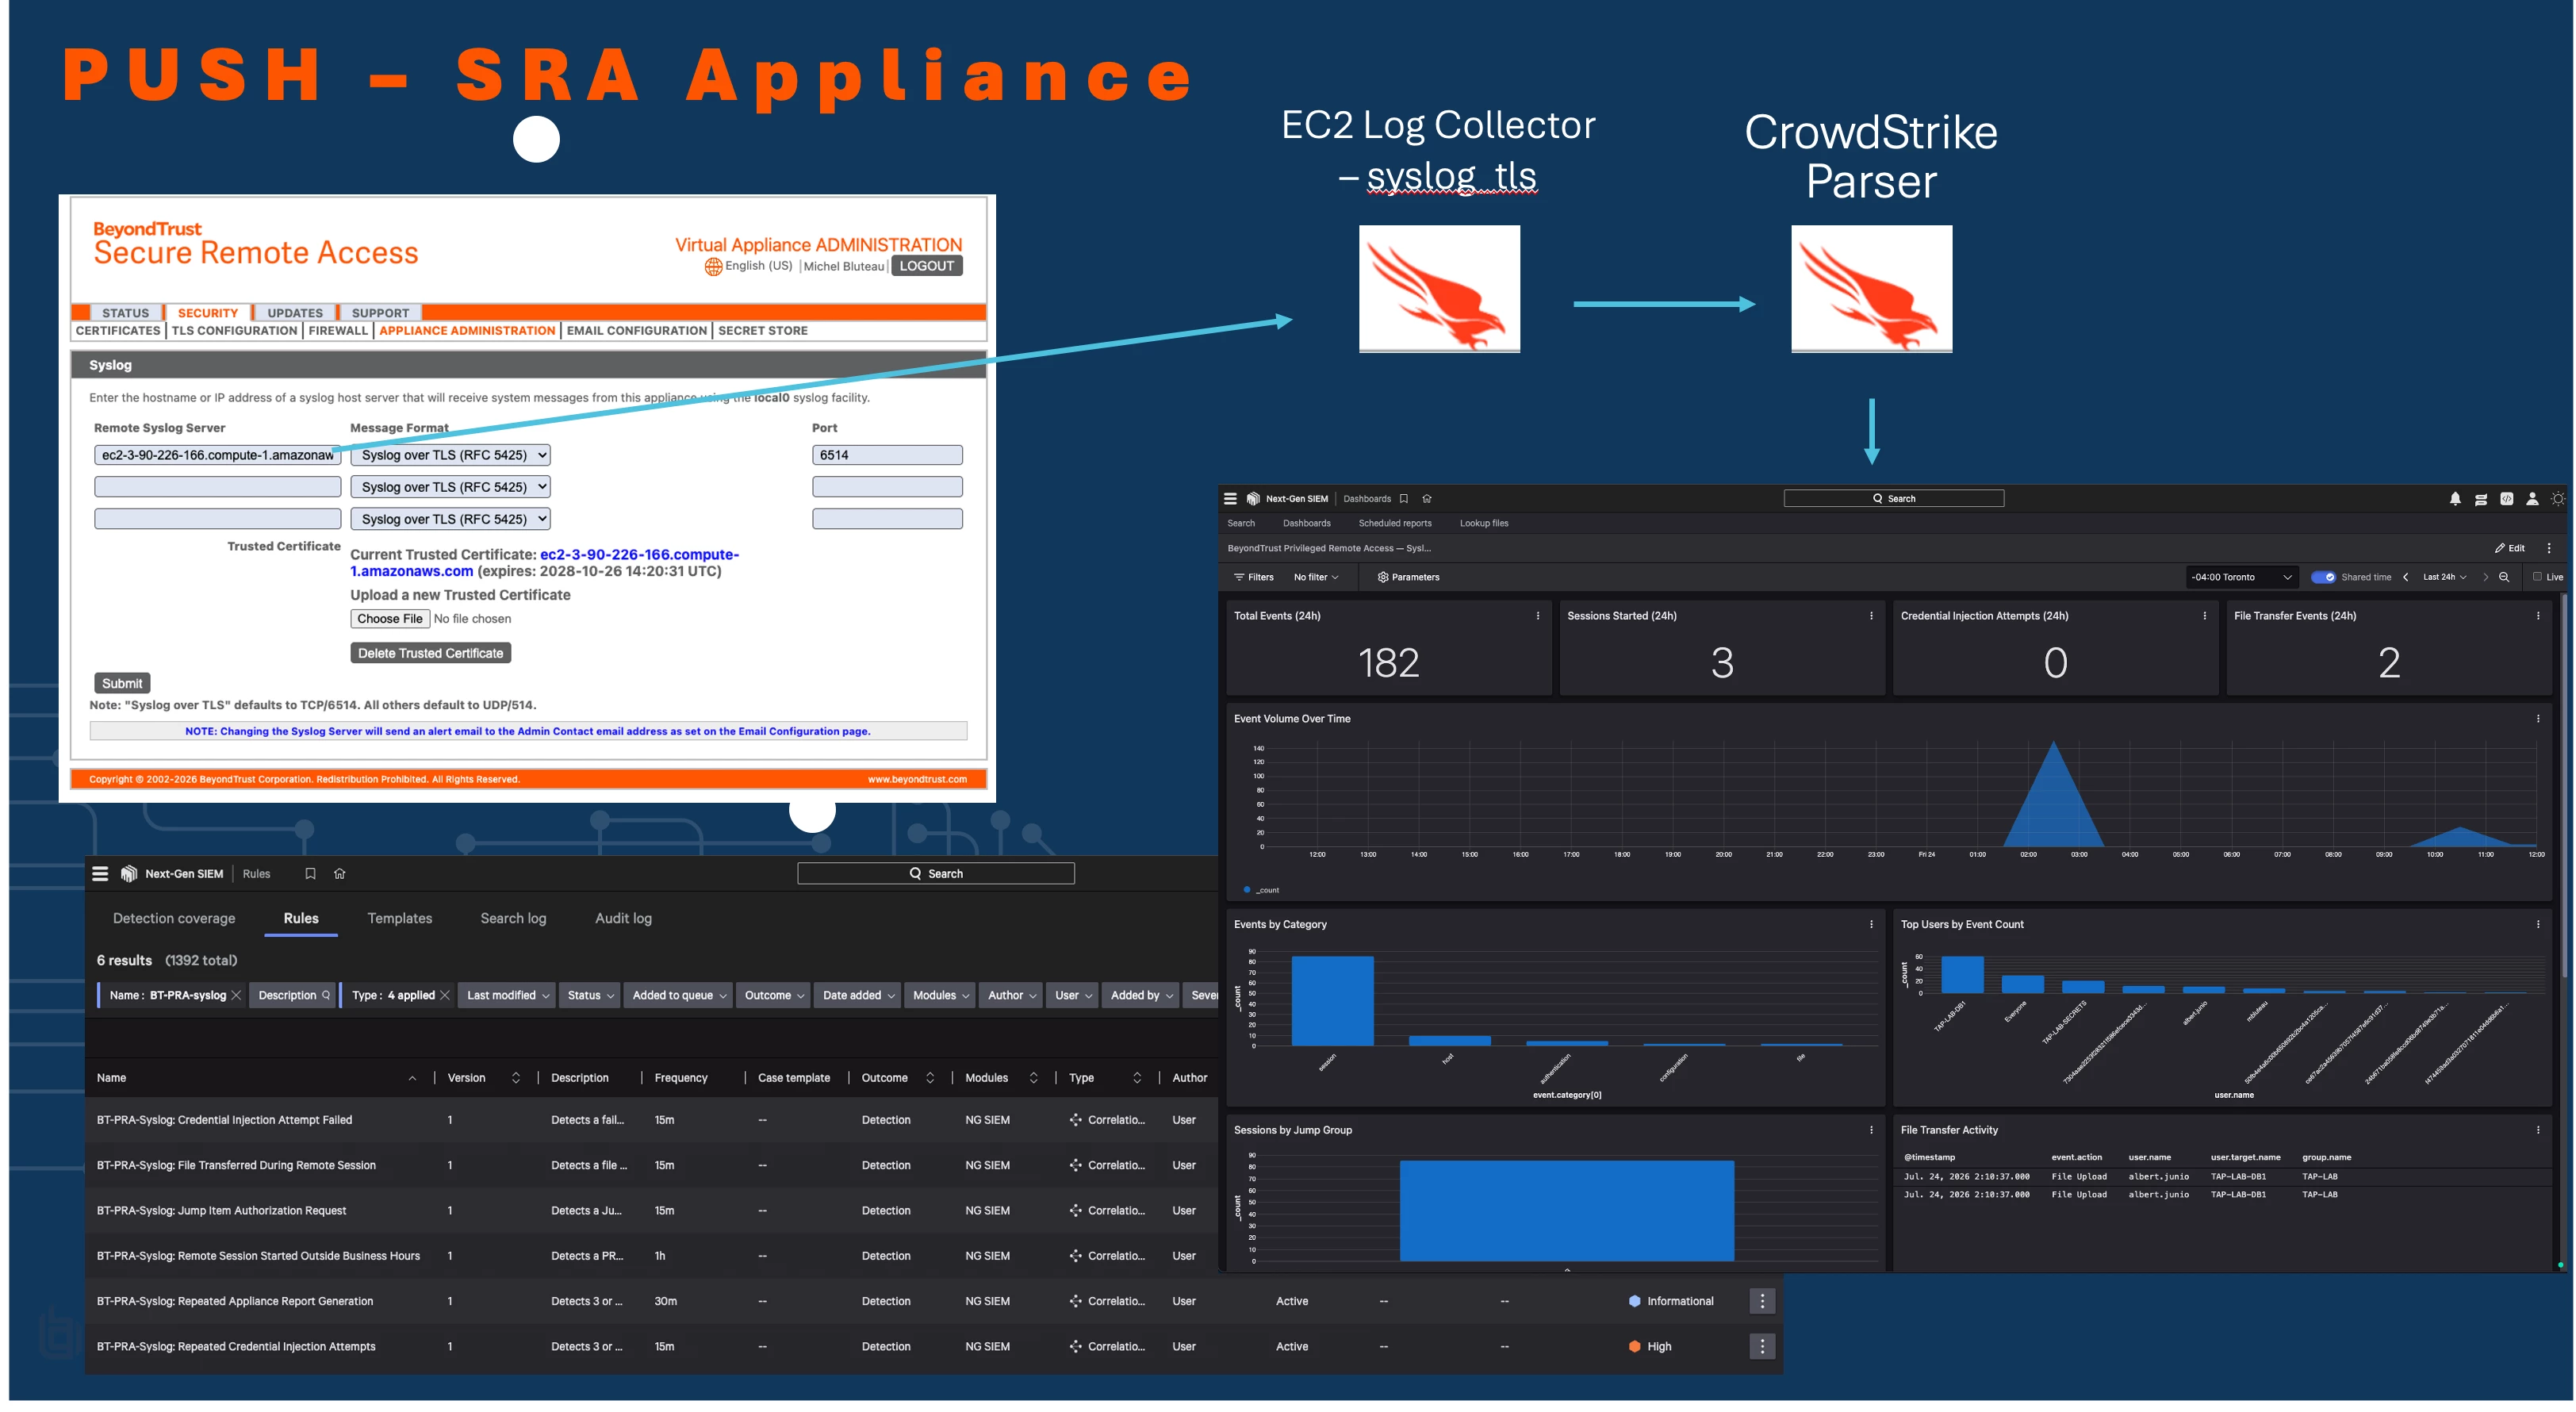The width and height of the screenshot is (2576, 1412).
Task: Open dashboard more-options menu beside Edit
Action: (2549, 548)
